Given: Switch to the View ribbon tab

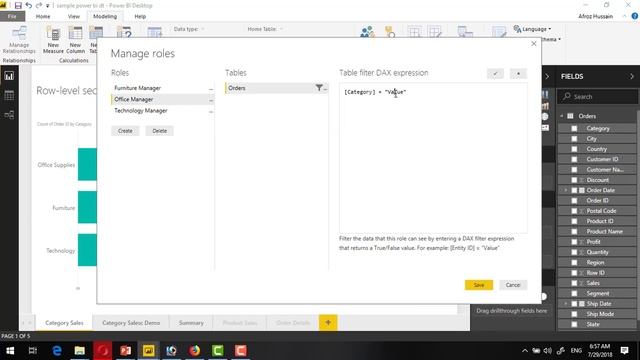Looking at the screenshot, I should click(x=74, y=16).
